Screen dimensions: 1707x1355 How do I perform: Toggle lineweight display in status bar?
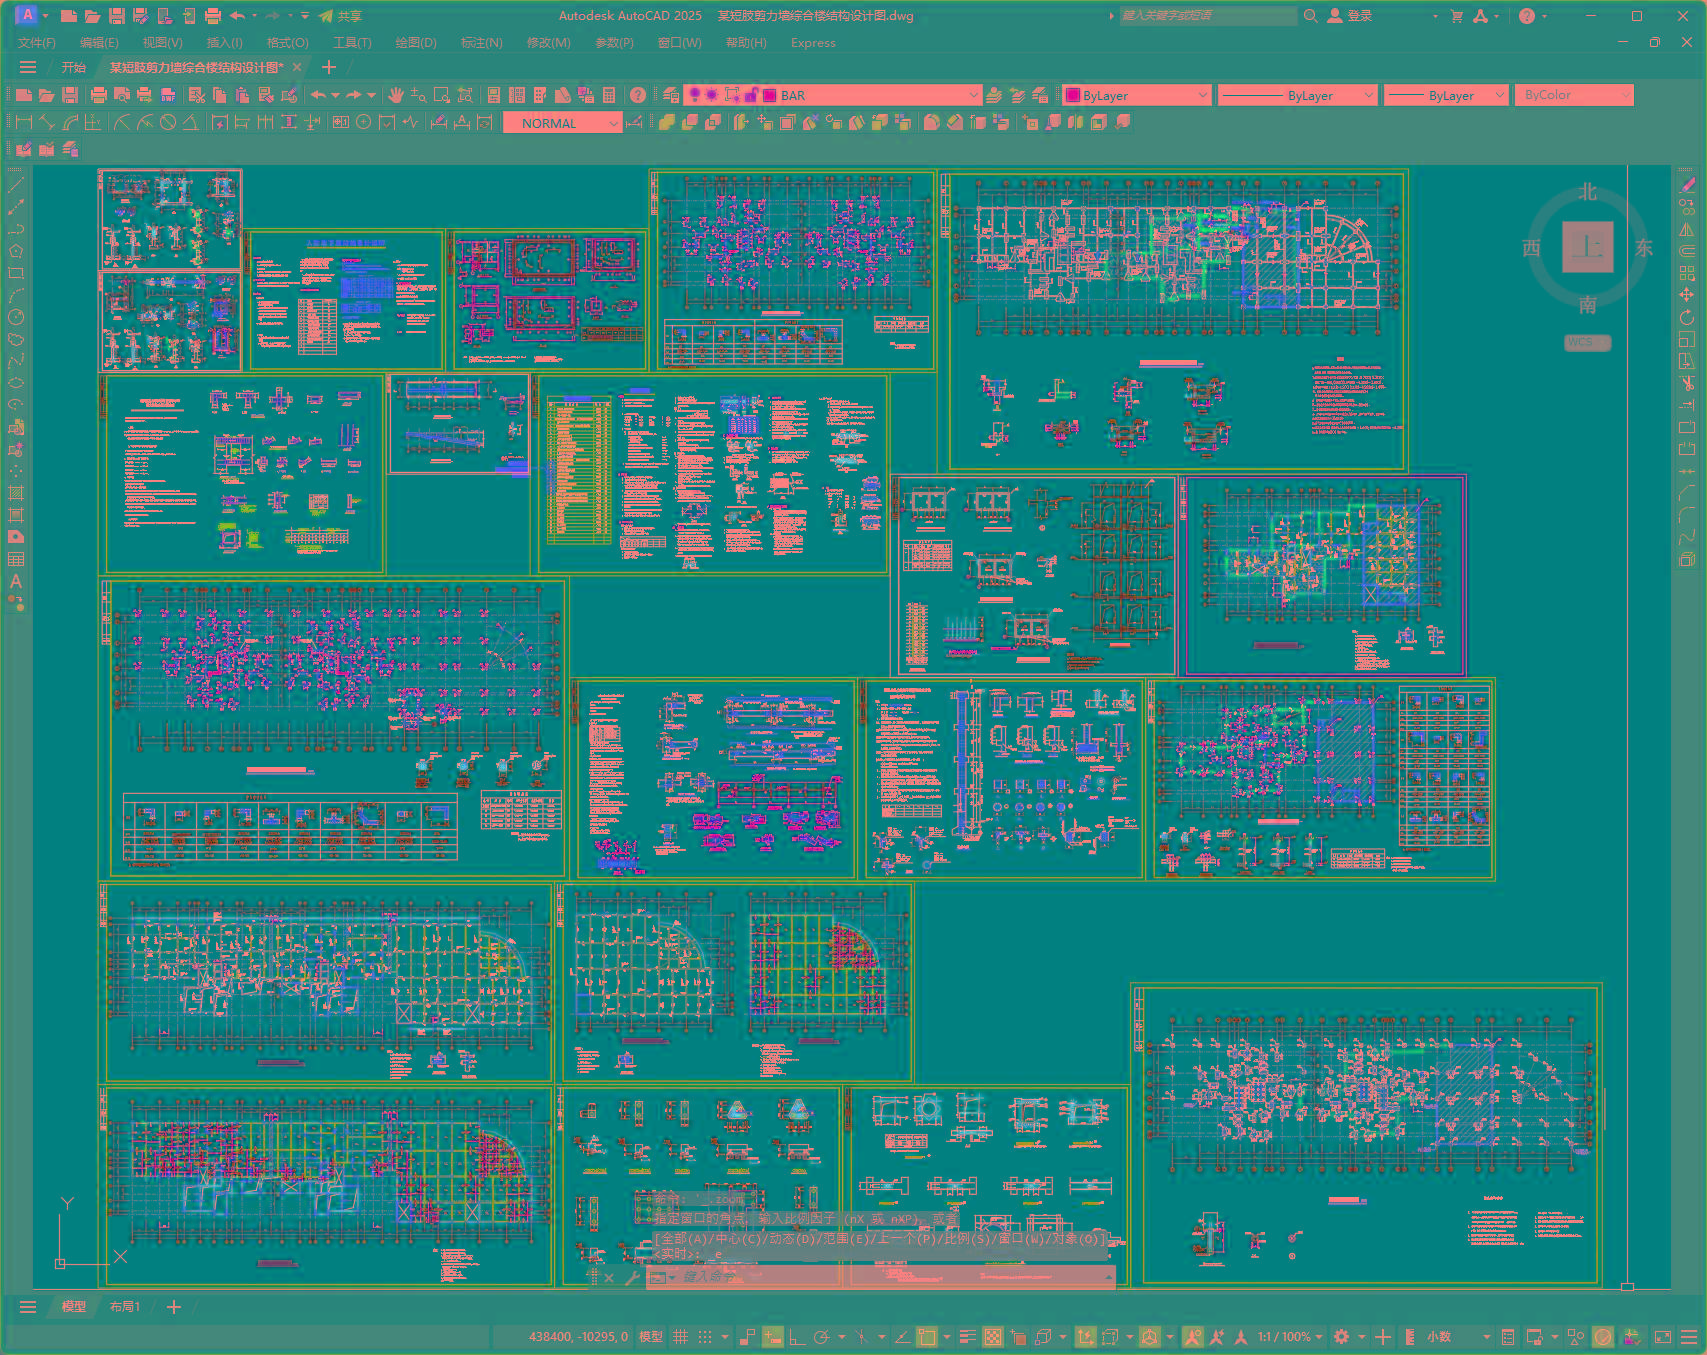968,1337
